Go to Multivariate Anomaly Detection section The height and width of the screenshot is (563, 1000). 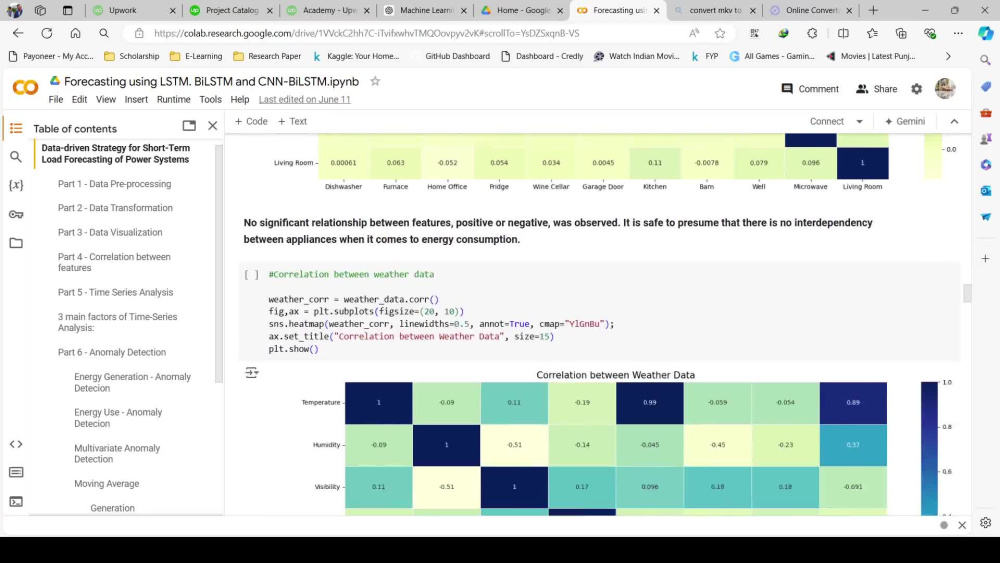click(x=117, y=453)
